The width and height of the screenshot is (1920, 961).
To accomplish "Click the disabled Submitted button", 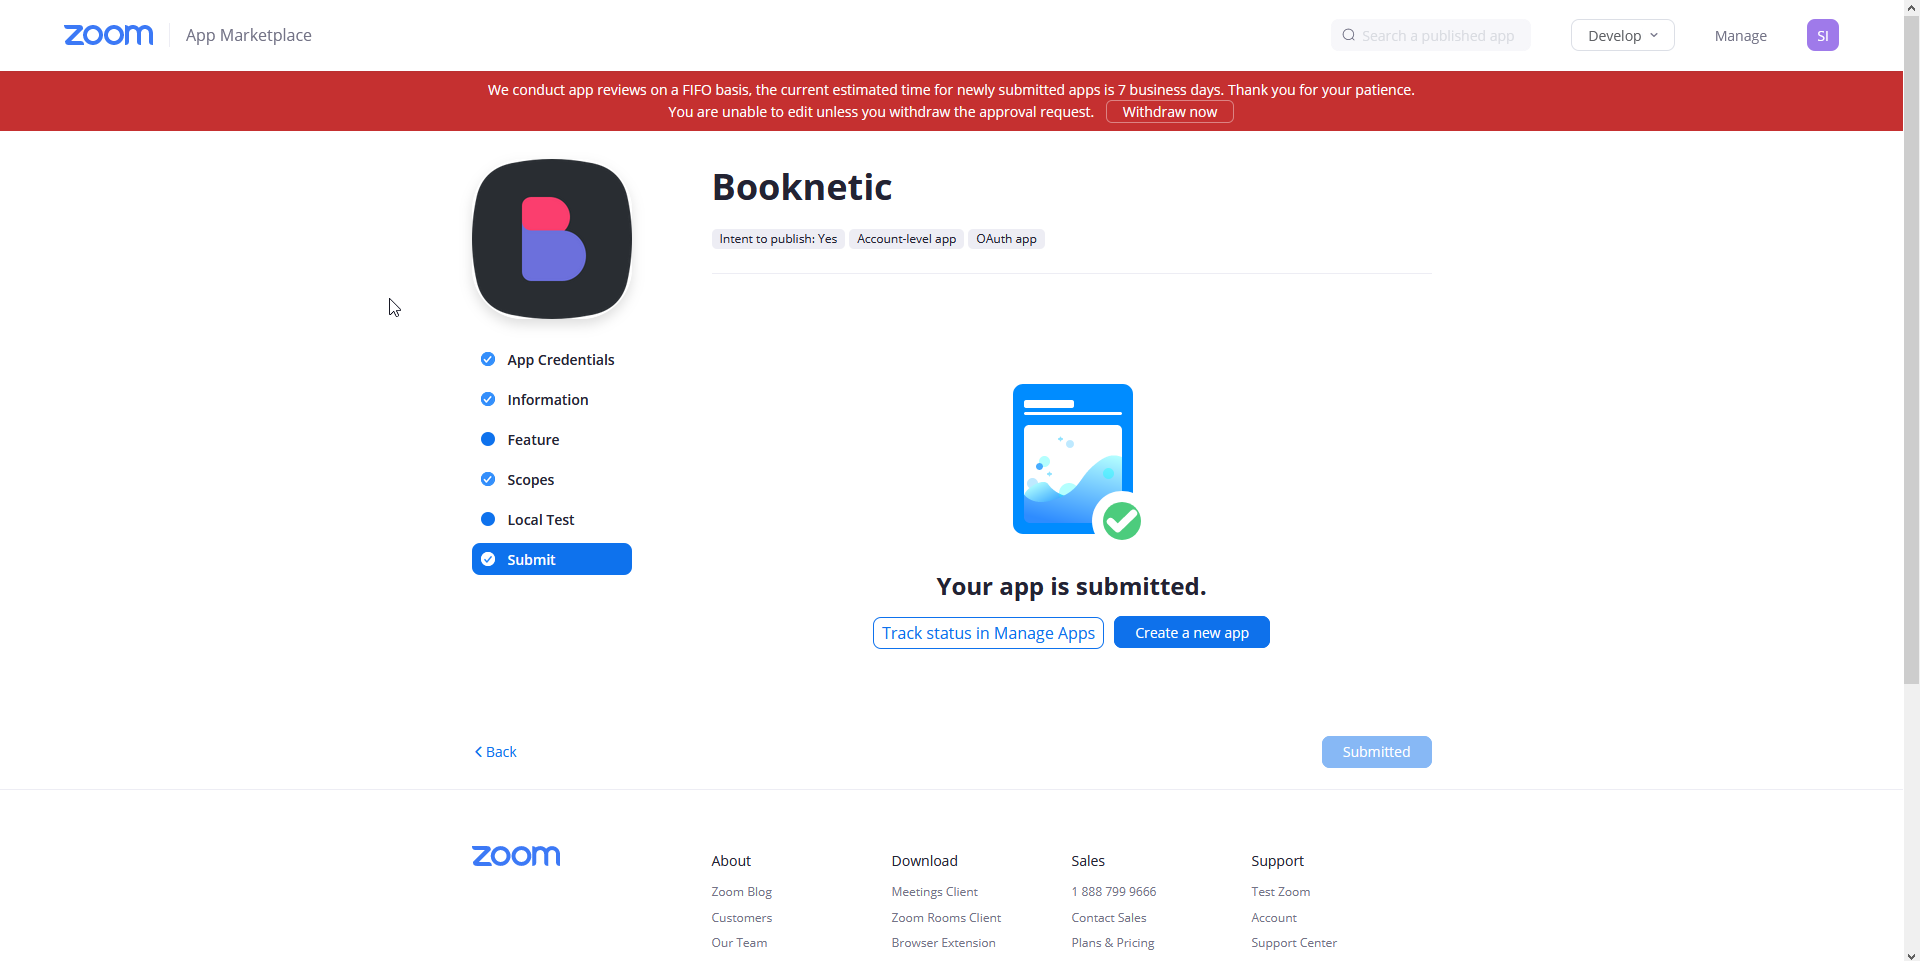I will pos(1376,752).
